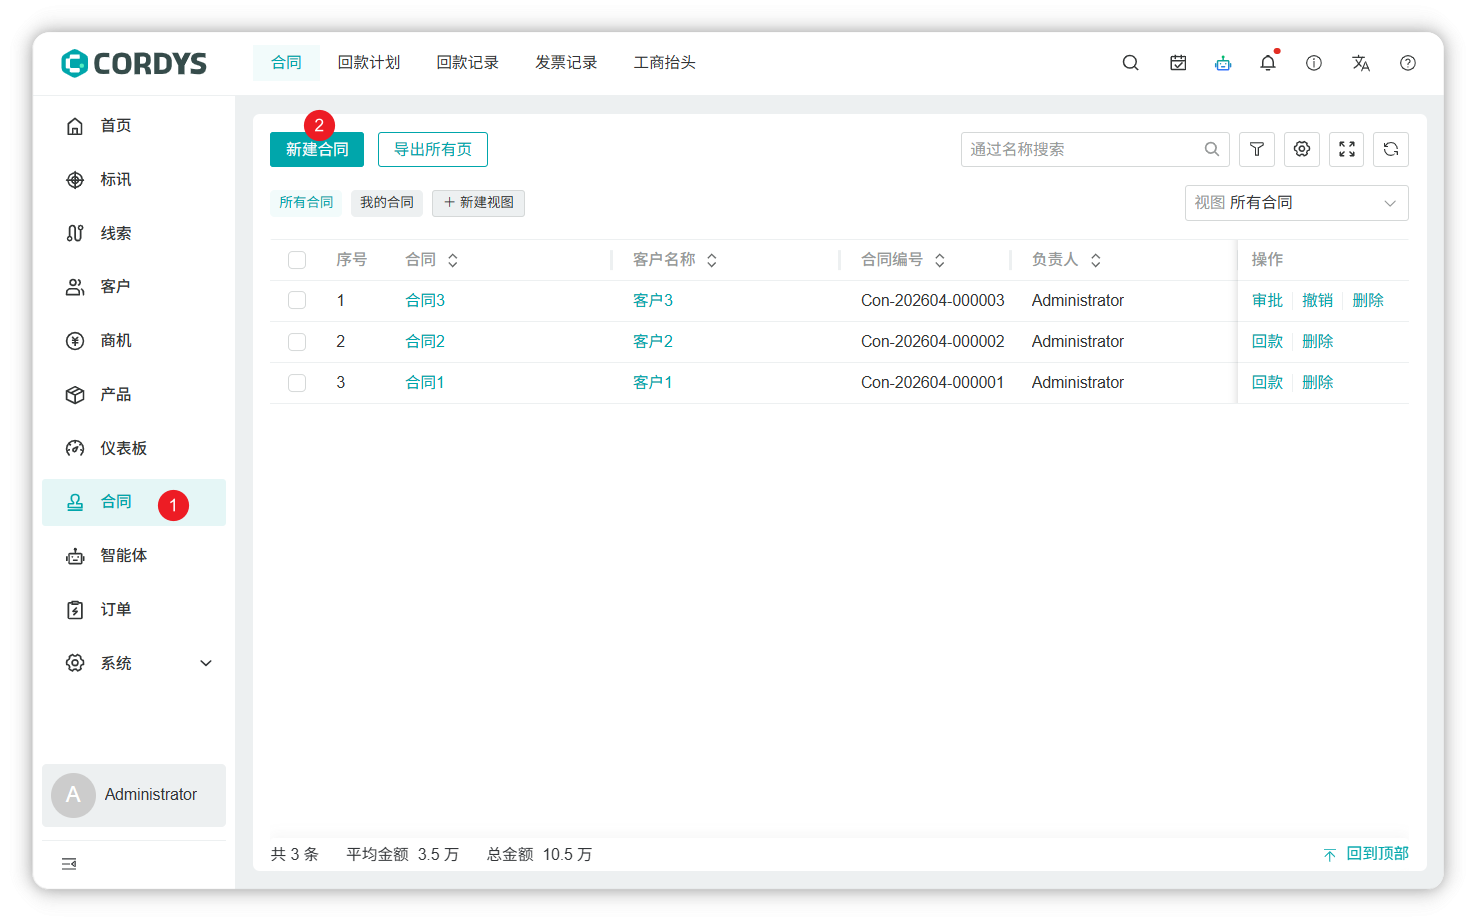Open customer 客户3 link
This screenshot has height=922, width=1476.
coord(653,301)
